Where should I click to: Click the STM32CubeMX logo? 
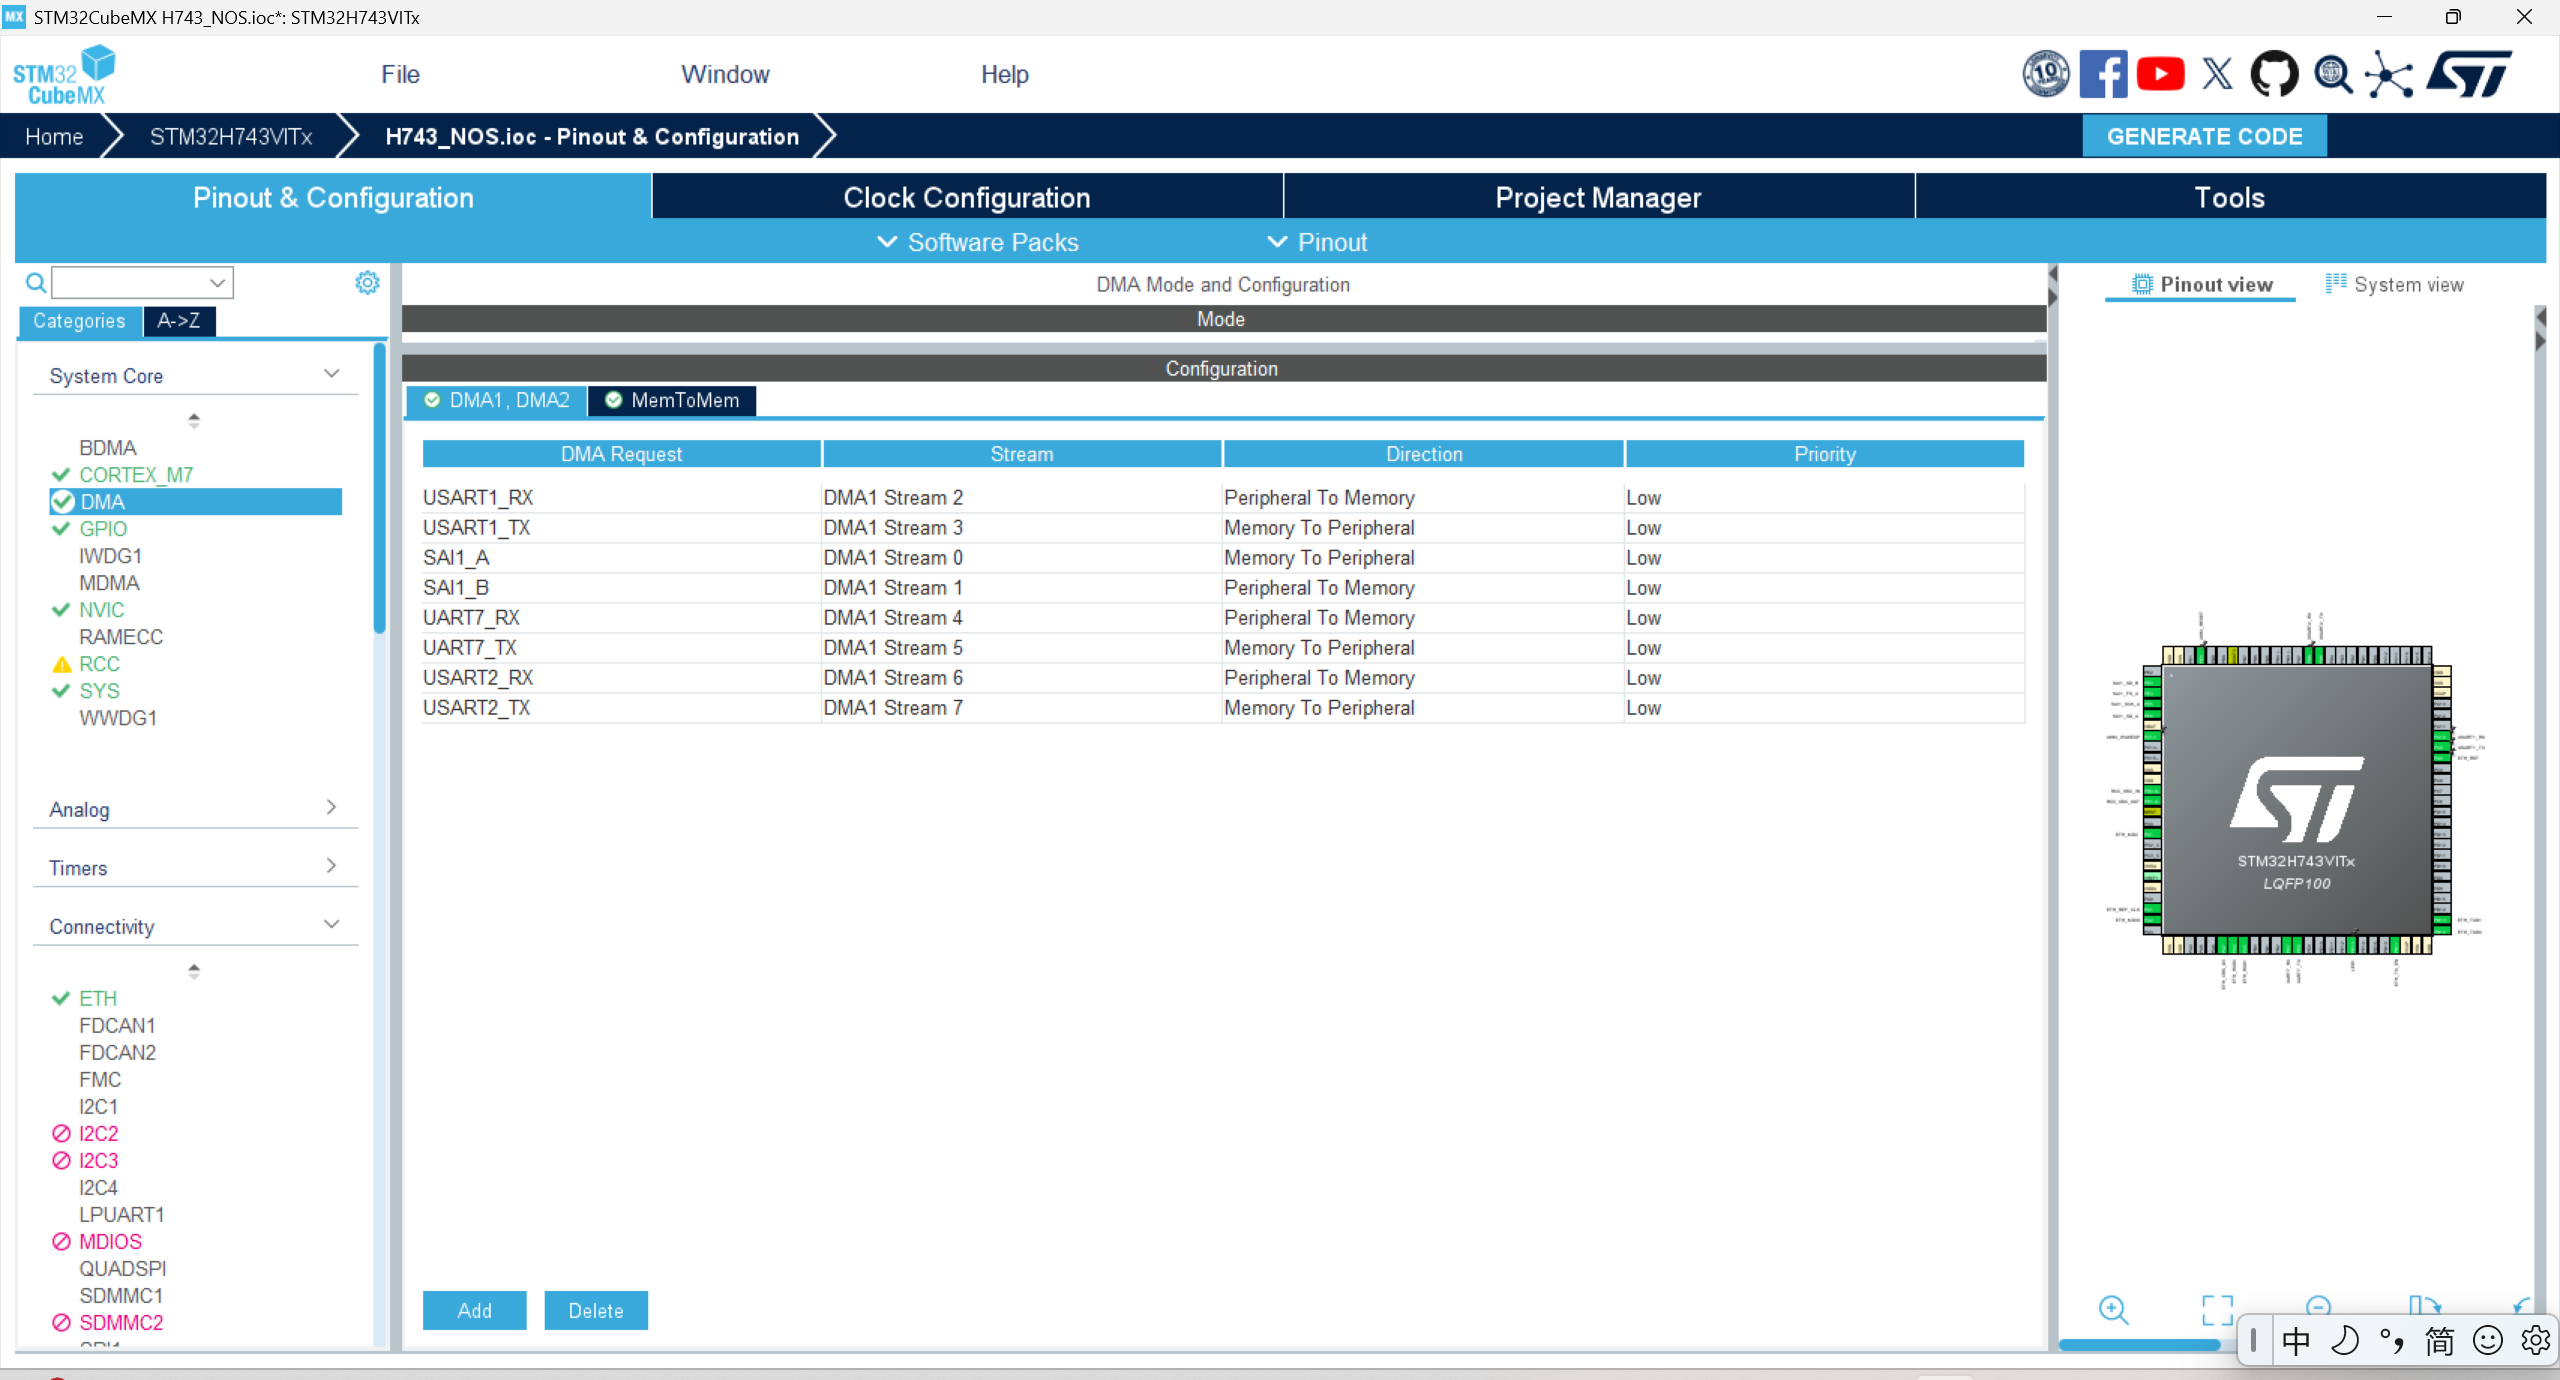point(64,74)
